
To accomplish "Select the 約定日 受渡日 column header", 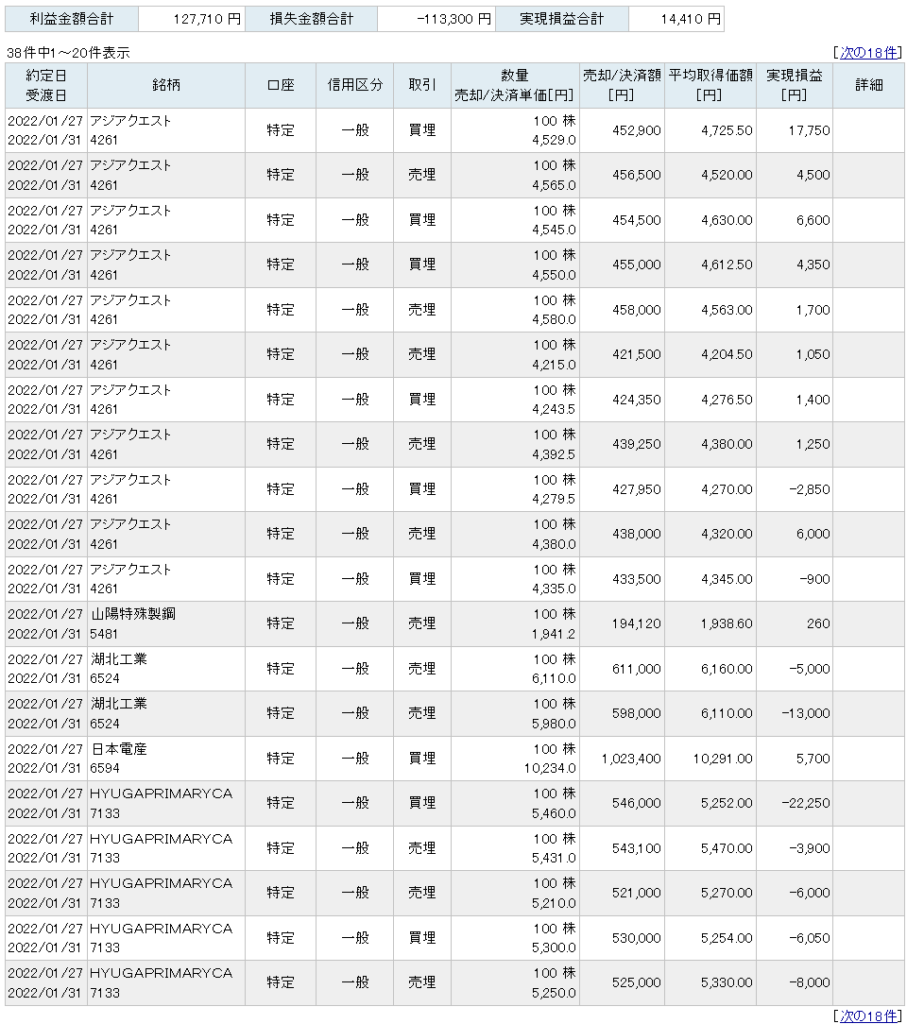I will coord(46,86).
